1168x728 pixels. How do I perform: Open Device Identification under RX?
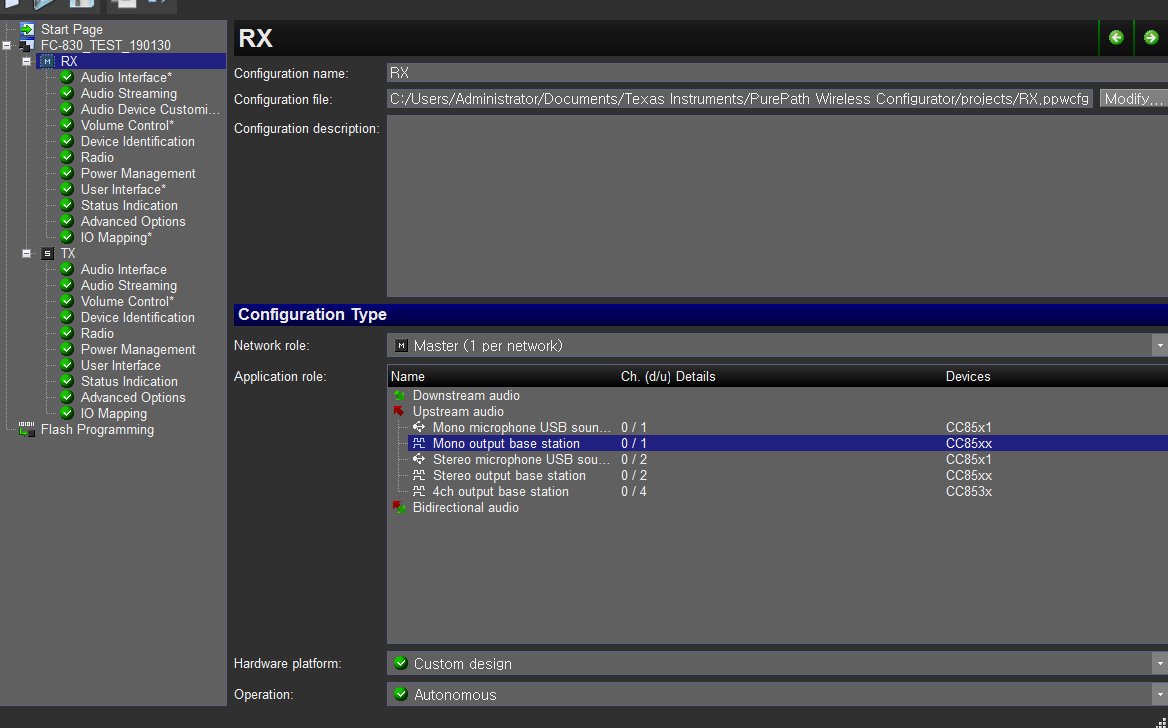coord(138,142)
